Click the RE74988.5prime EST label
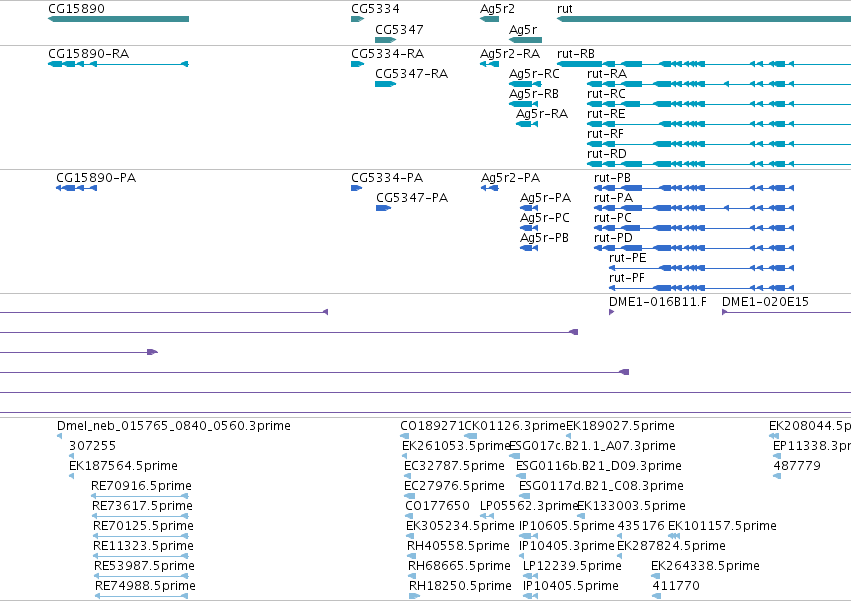The image size is (851, 601). [145, 587]
